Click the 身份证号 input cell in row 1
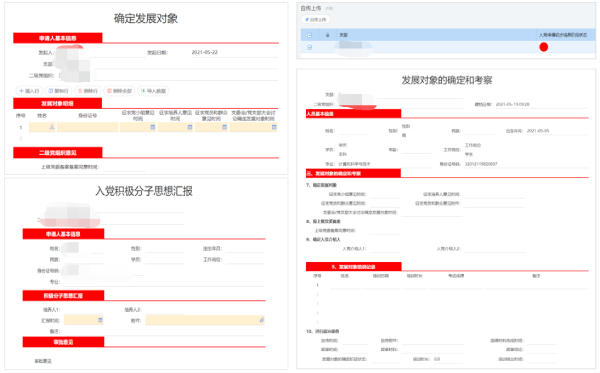This screenshot has height=373, width=600. [88, 127]
